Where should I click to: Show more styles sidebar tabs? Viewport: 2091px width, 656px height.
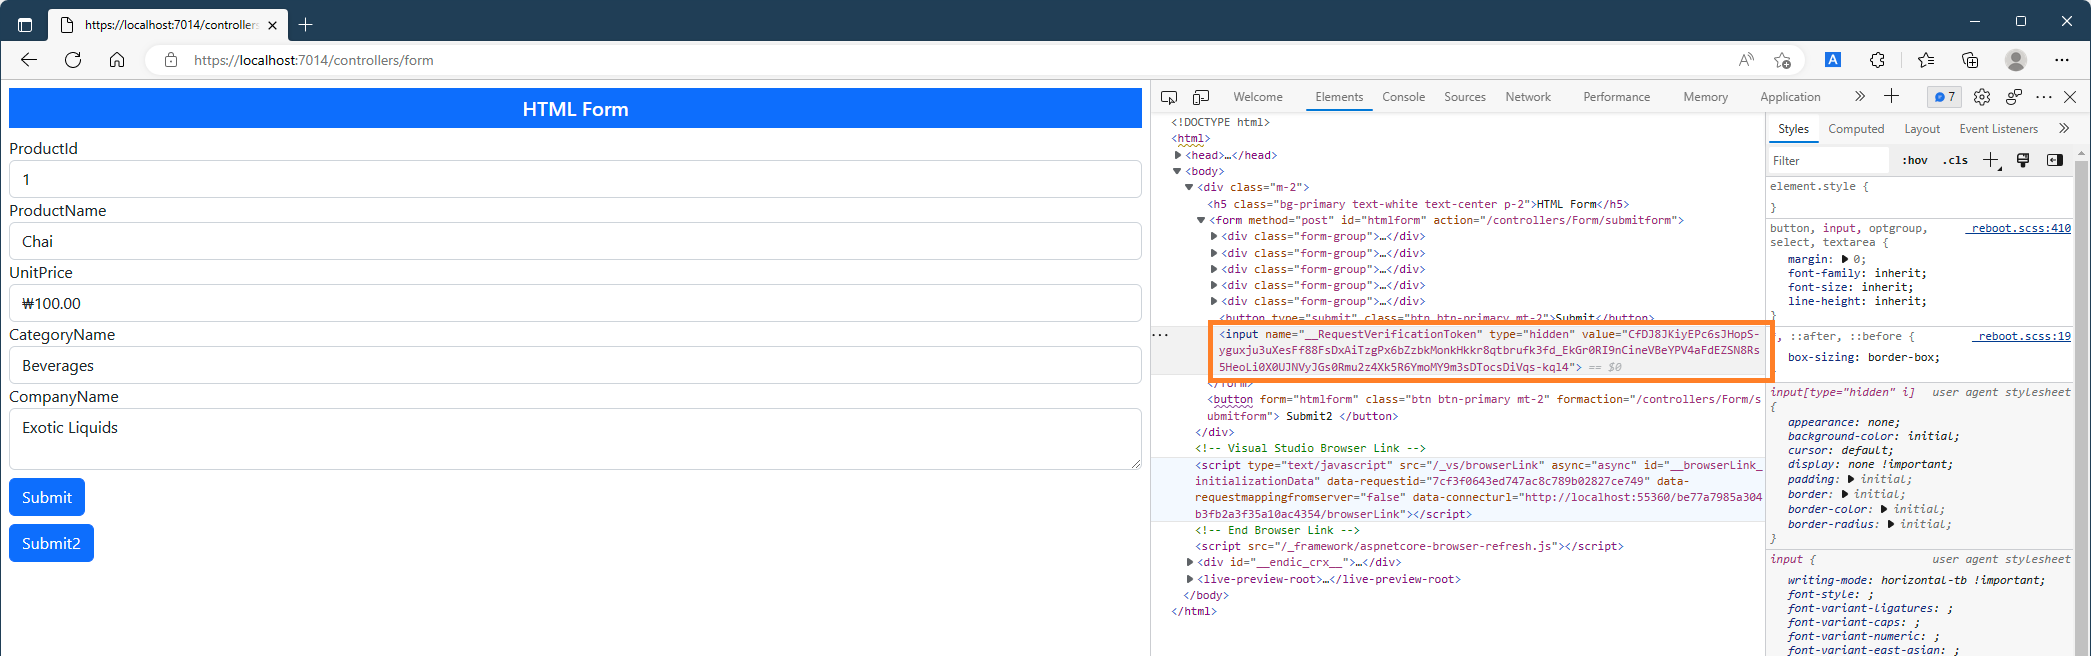[2064, 128]
